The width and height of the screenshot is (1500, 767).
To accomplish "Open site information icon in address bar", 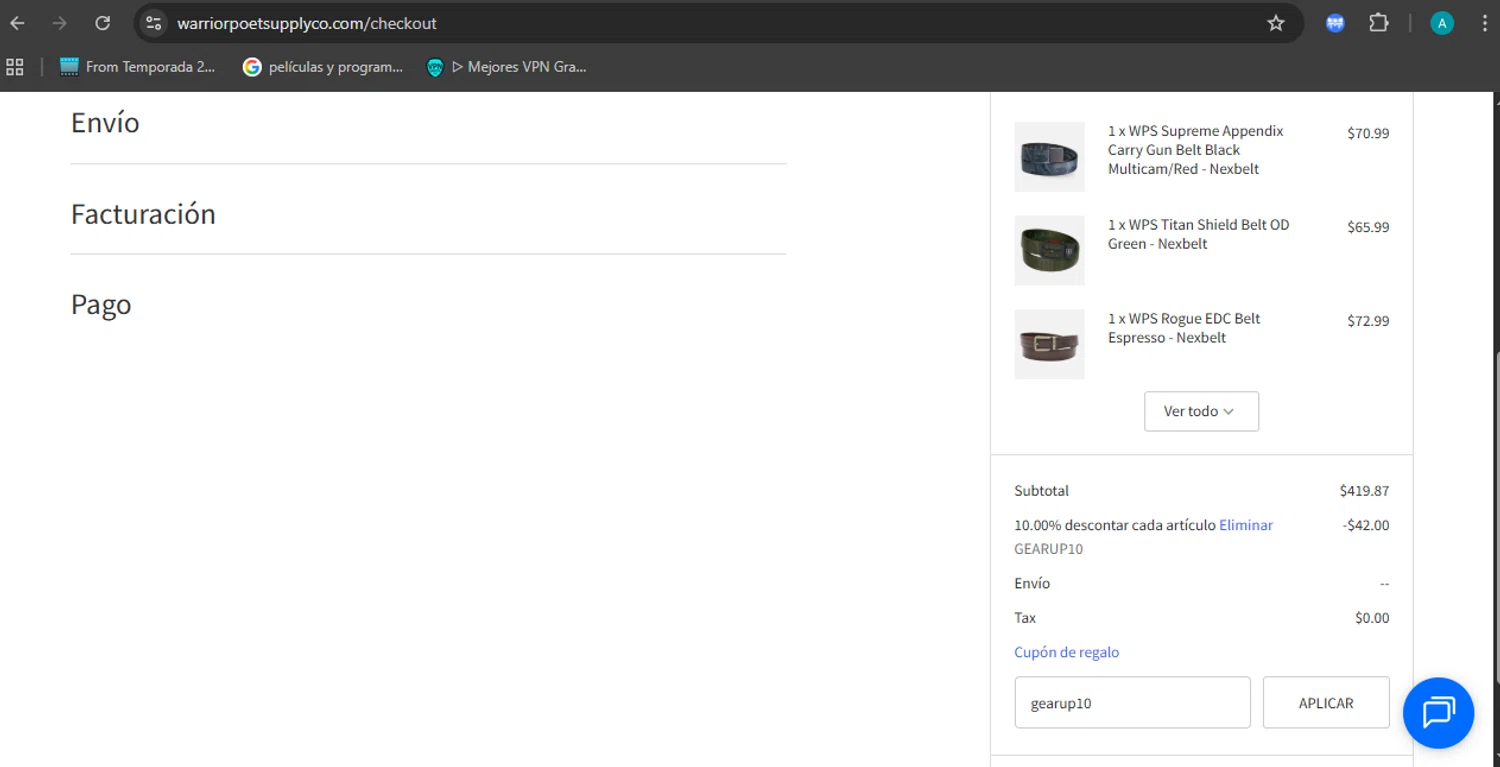I will pos(153,23).
